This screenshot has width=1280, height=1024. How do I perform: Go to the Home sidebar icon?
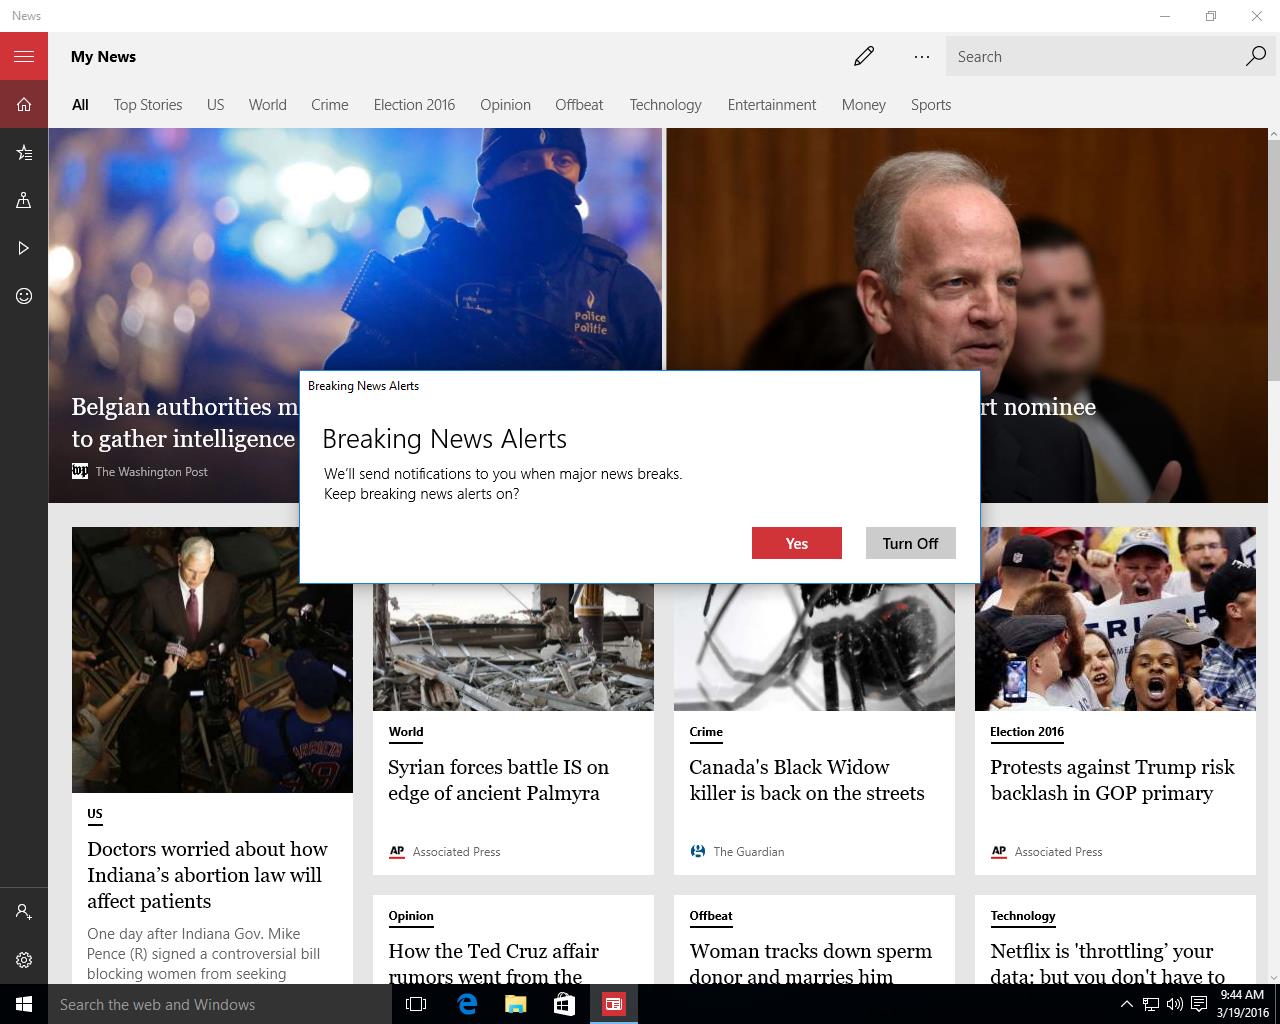coord(24,104)
